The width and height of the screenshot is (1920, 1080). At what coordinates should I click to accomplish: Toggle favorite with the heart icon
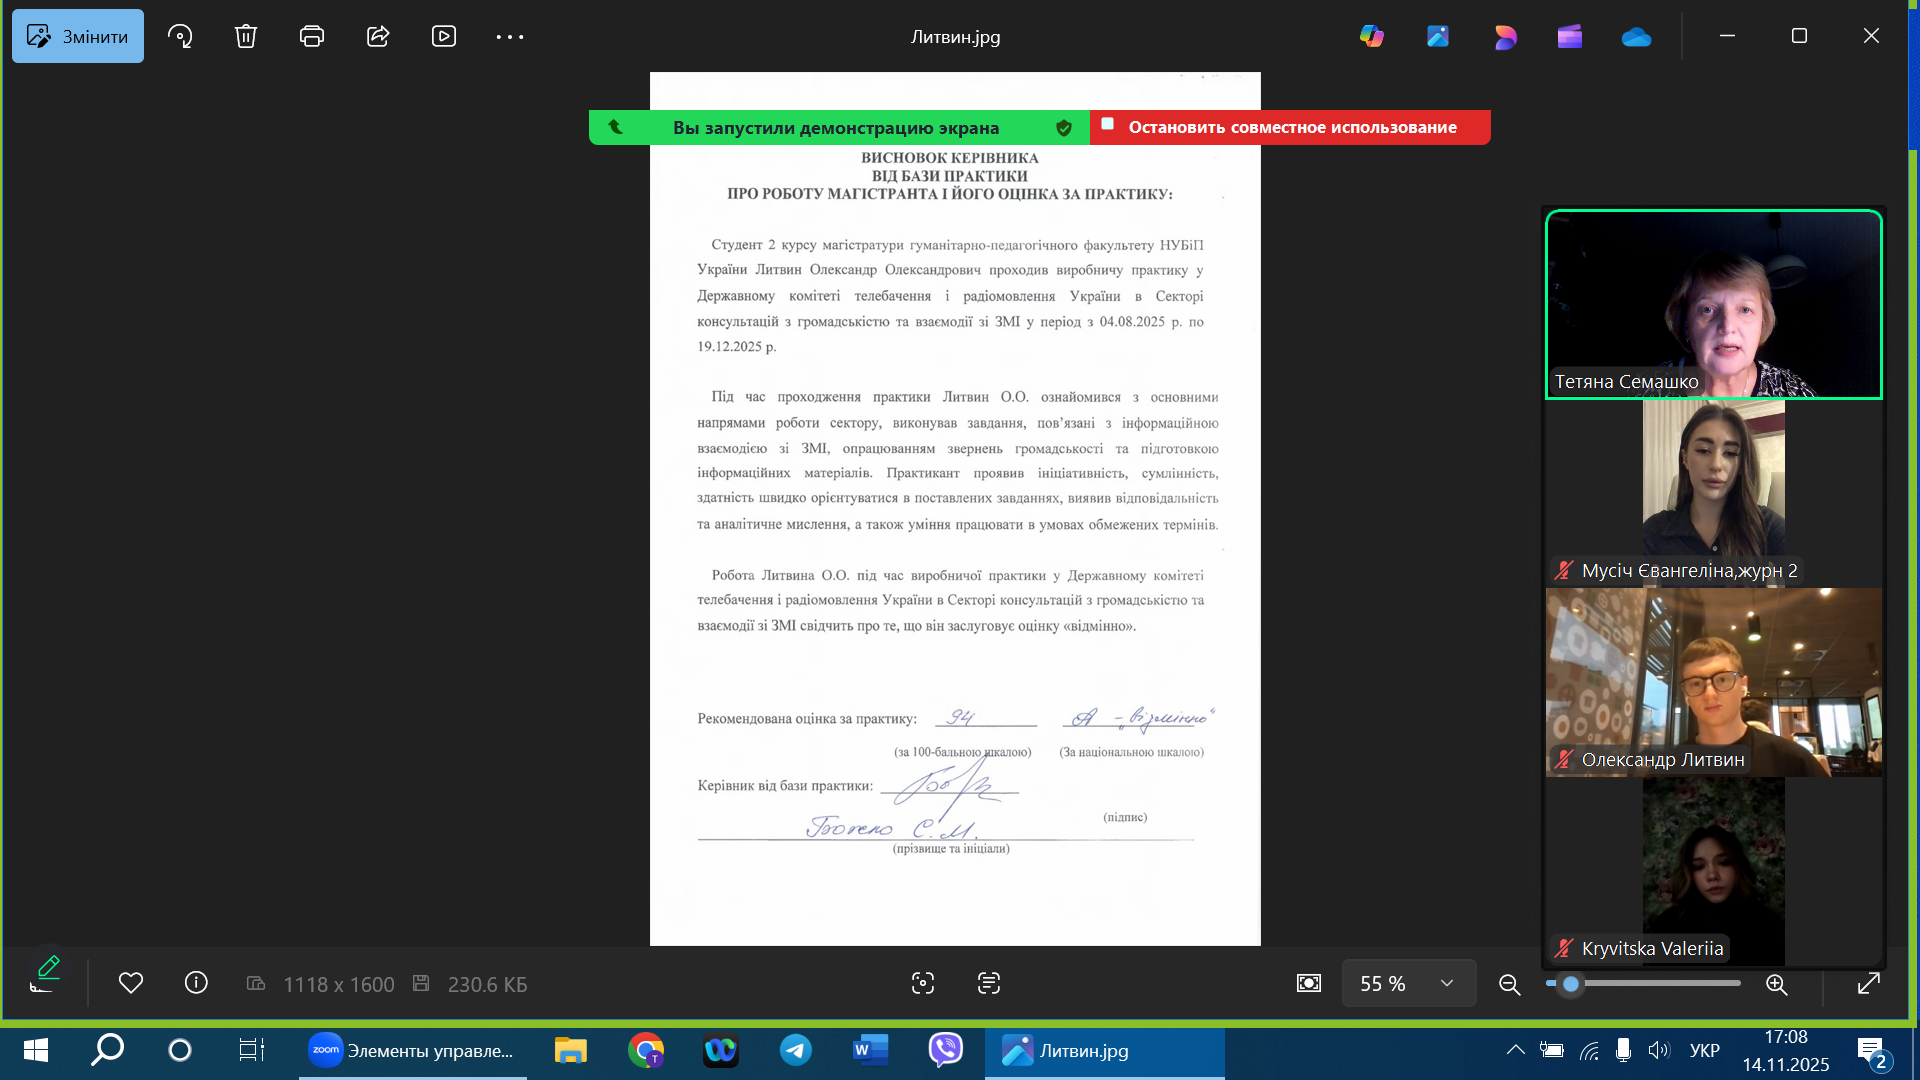coord(131,983)
